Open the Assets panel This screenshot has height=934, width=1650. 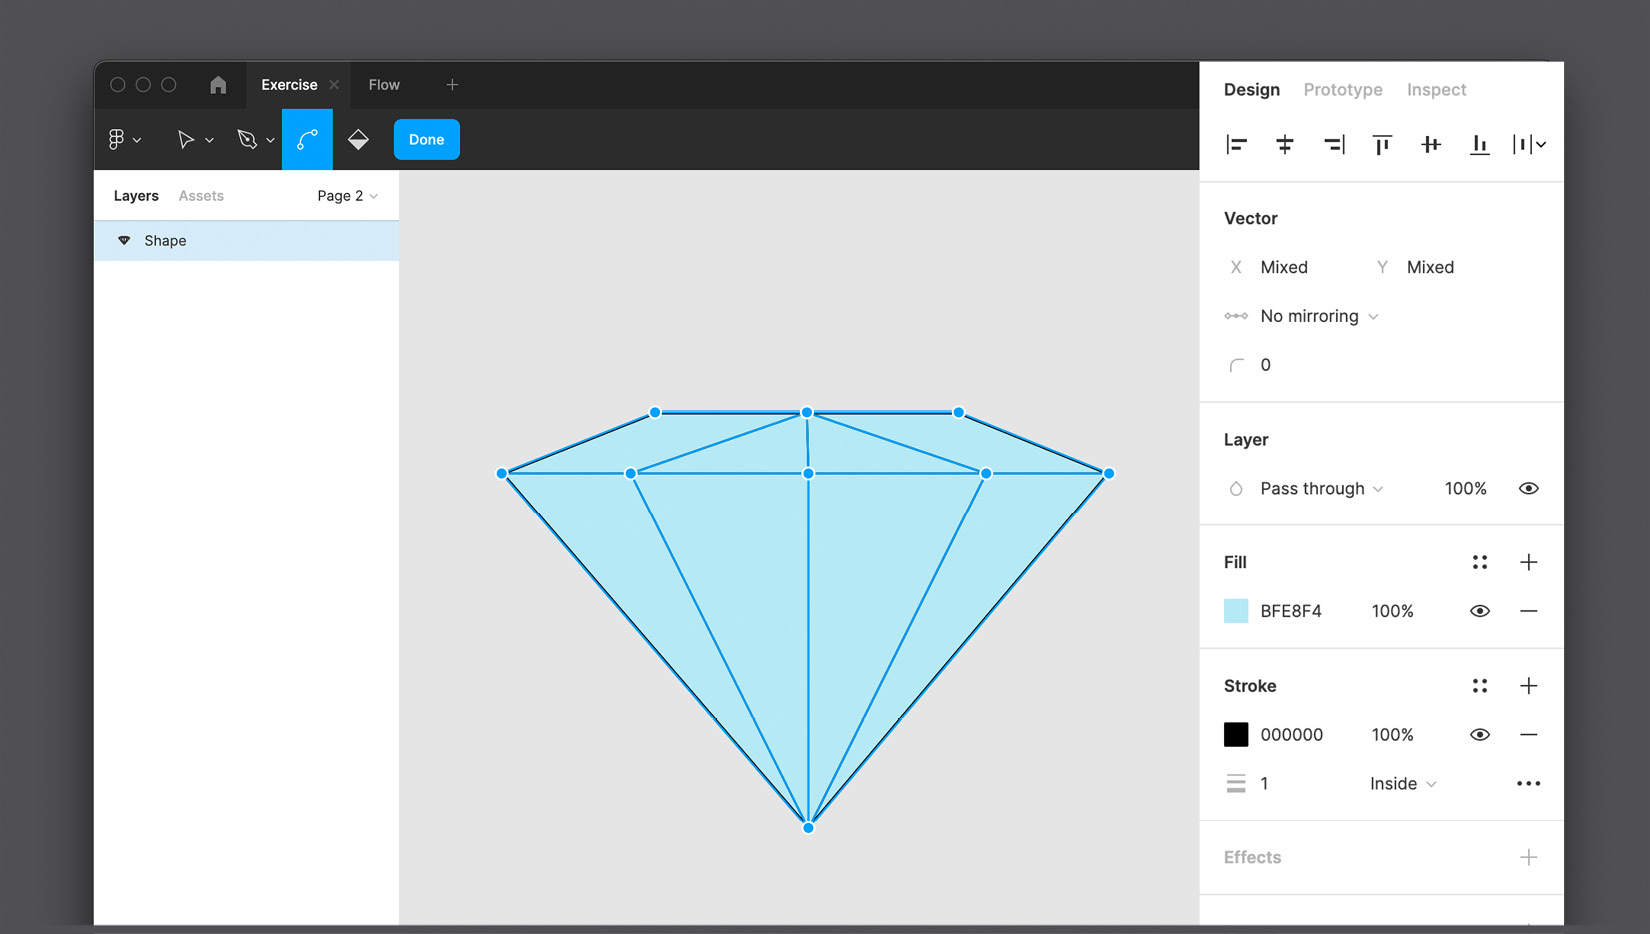[x=201, y=196]
